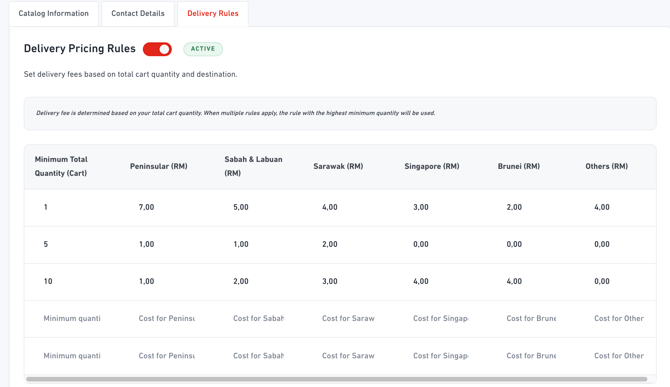670x387 pixels.
Task: Click first empty Cost for Peninsular field
Action: click(167, 319)
